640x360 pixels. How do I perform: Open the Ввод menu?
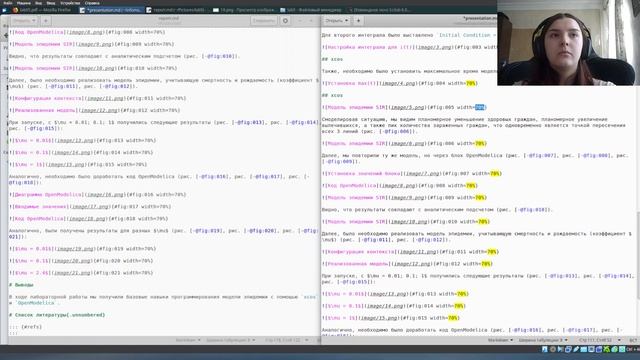(x=51, y=3)
